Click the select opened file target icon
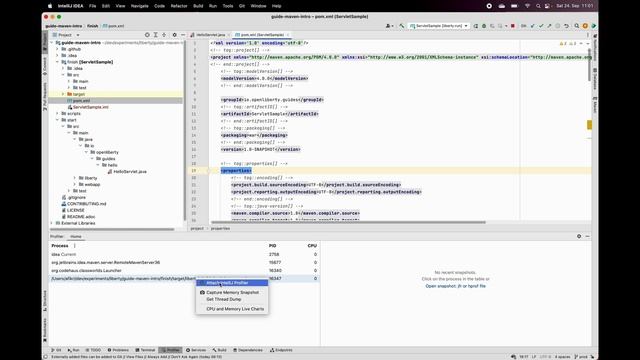 (x=147, y=35)
